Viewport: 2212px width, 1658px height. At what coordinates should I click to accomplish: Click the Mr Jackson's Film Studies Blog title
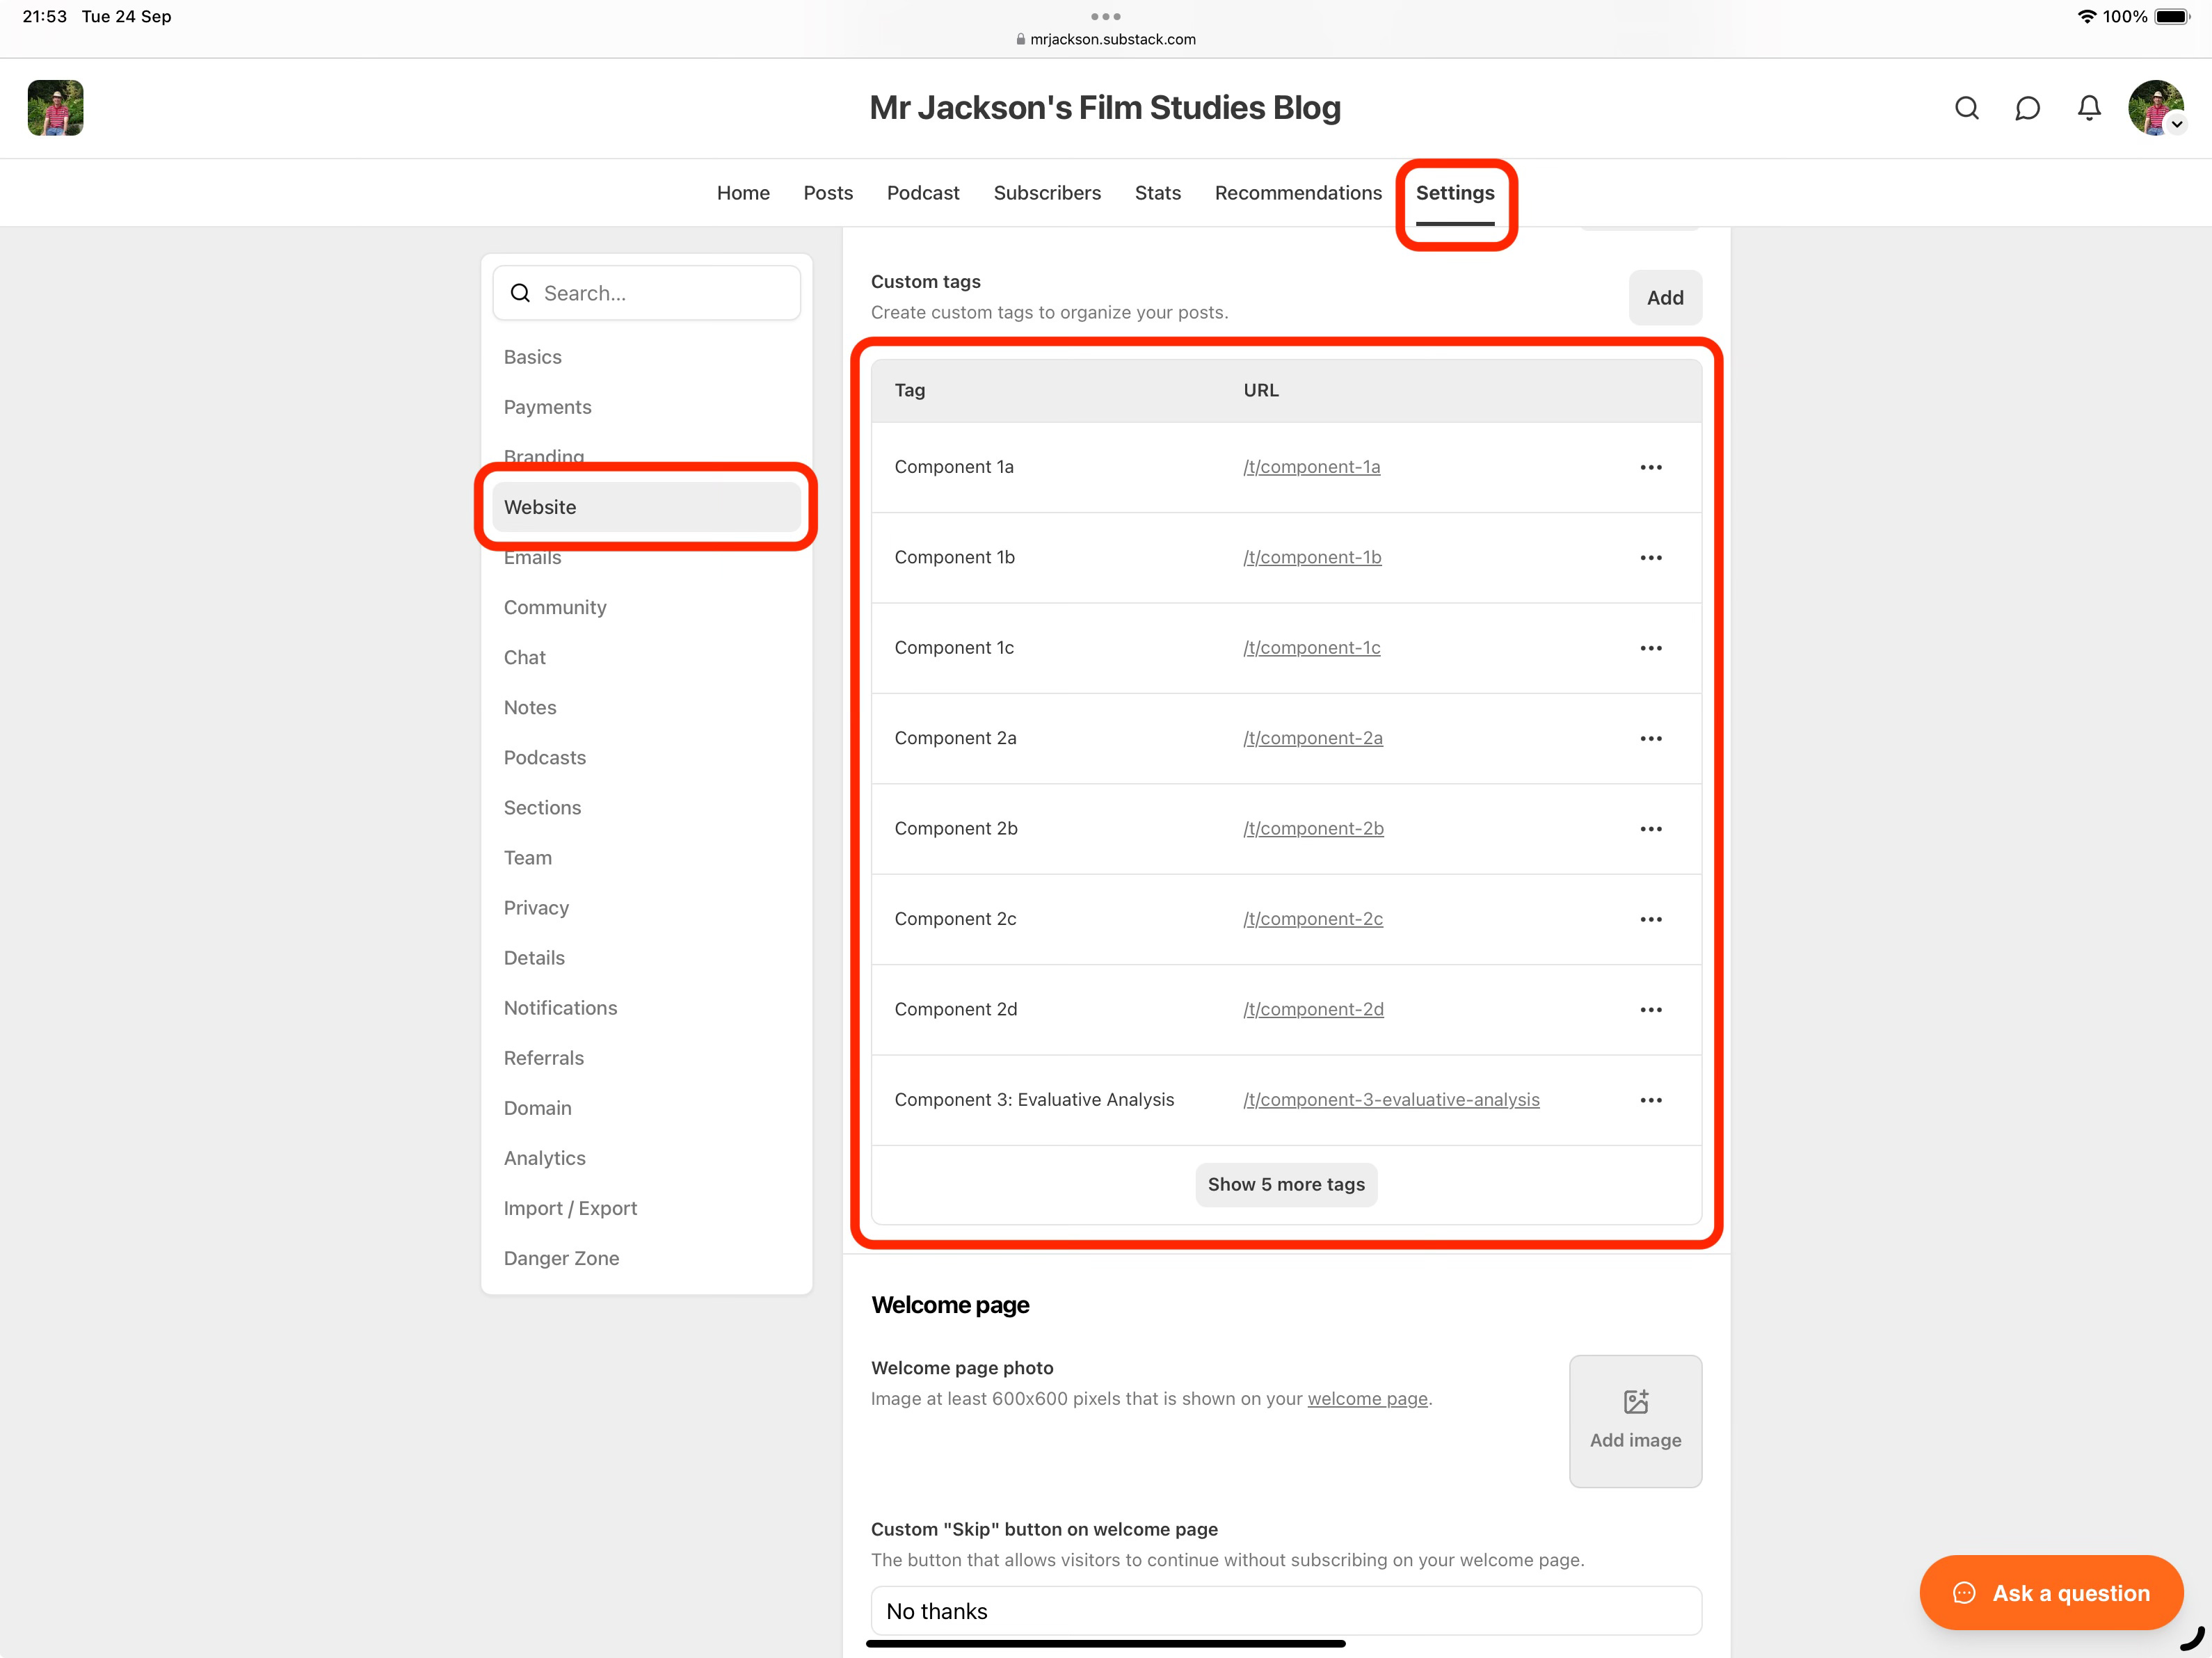[x=1105, y=108]
